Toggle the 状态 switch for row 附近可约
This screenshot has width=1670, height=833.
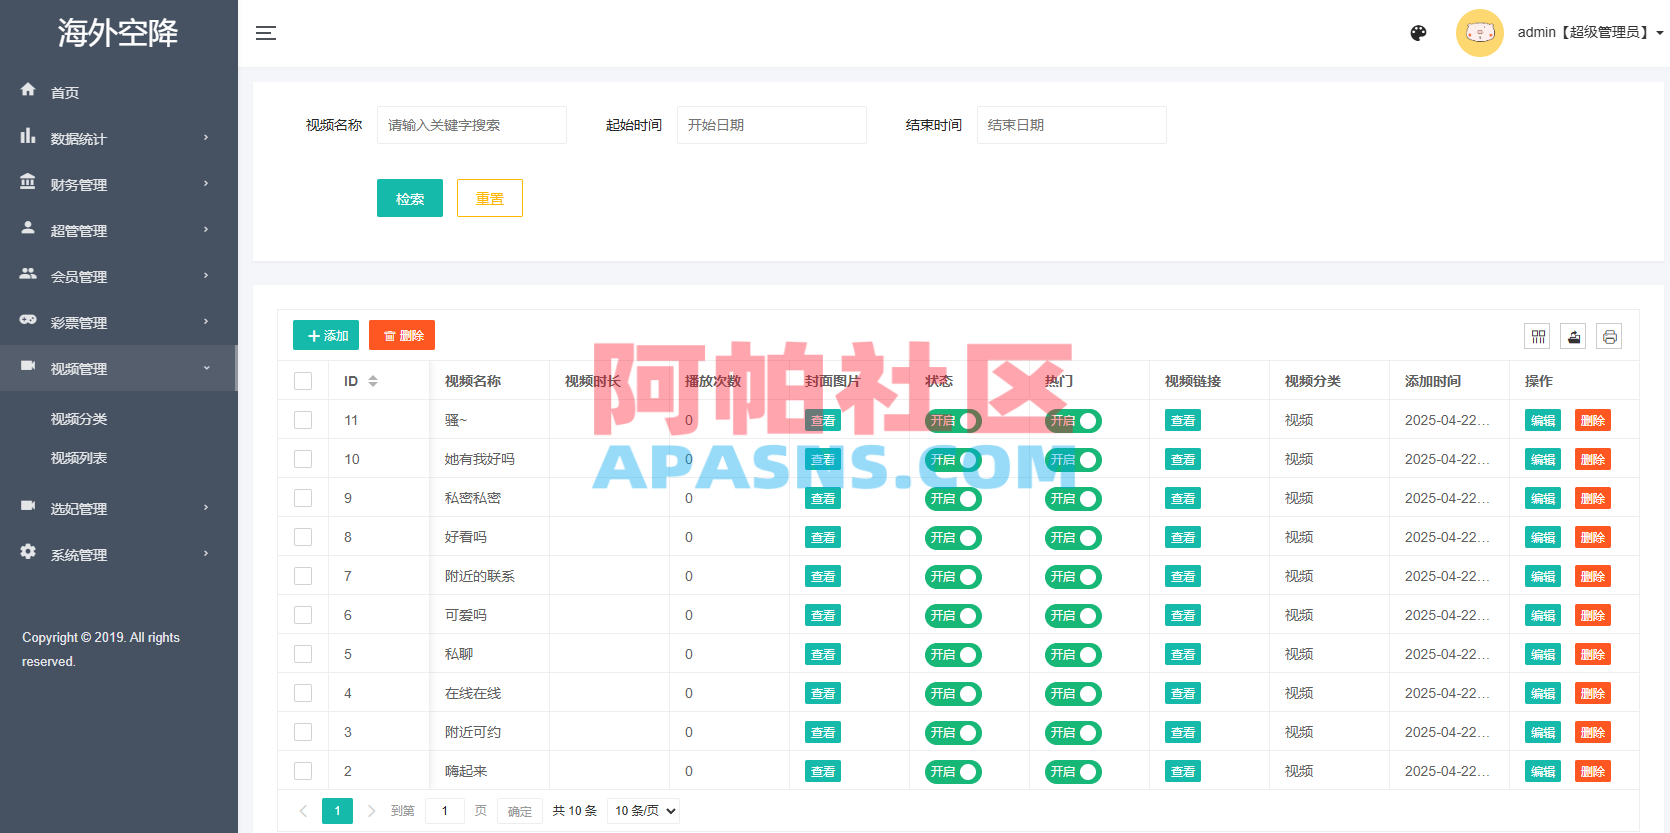click(953, 733)
